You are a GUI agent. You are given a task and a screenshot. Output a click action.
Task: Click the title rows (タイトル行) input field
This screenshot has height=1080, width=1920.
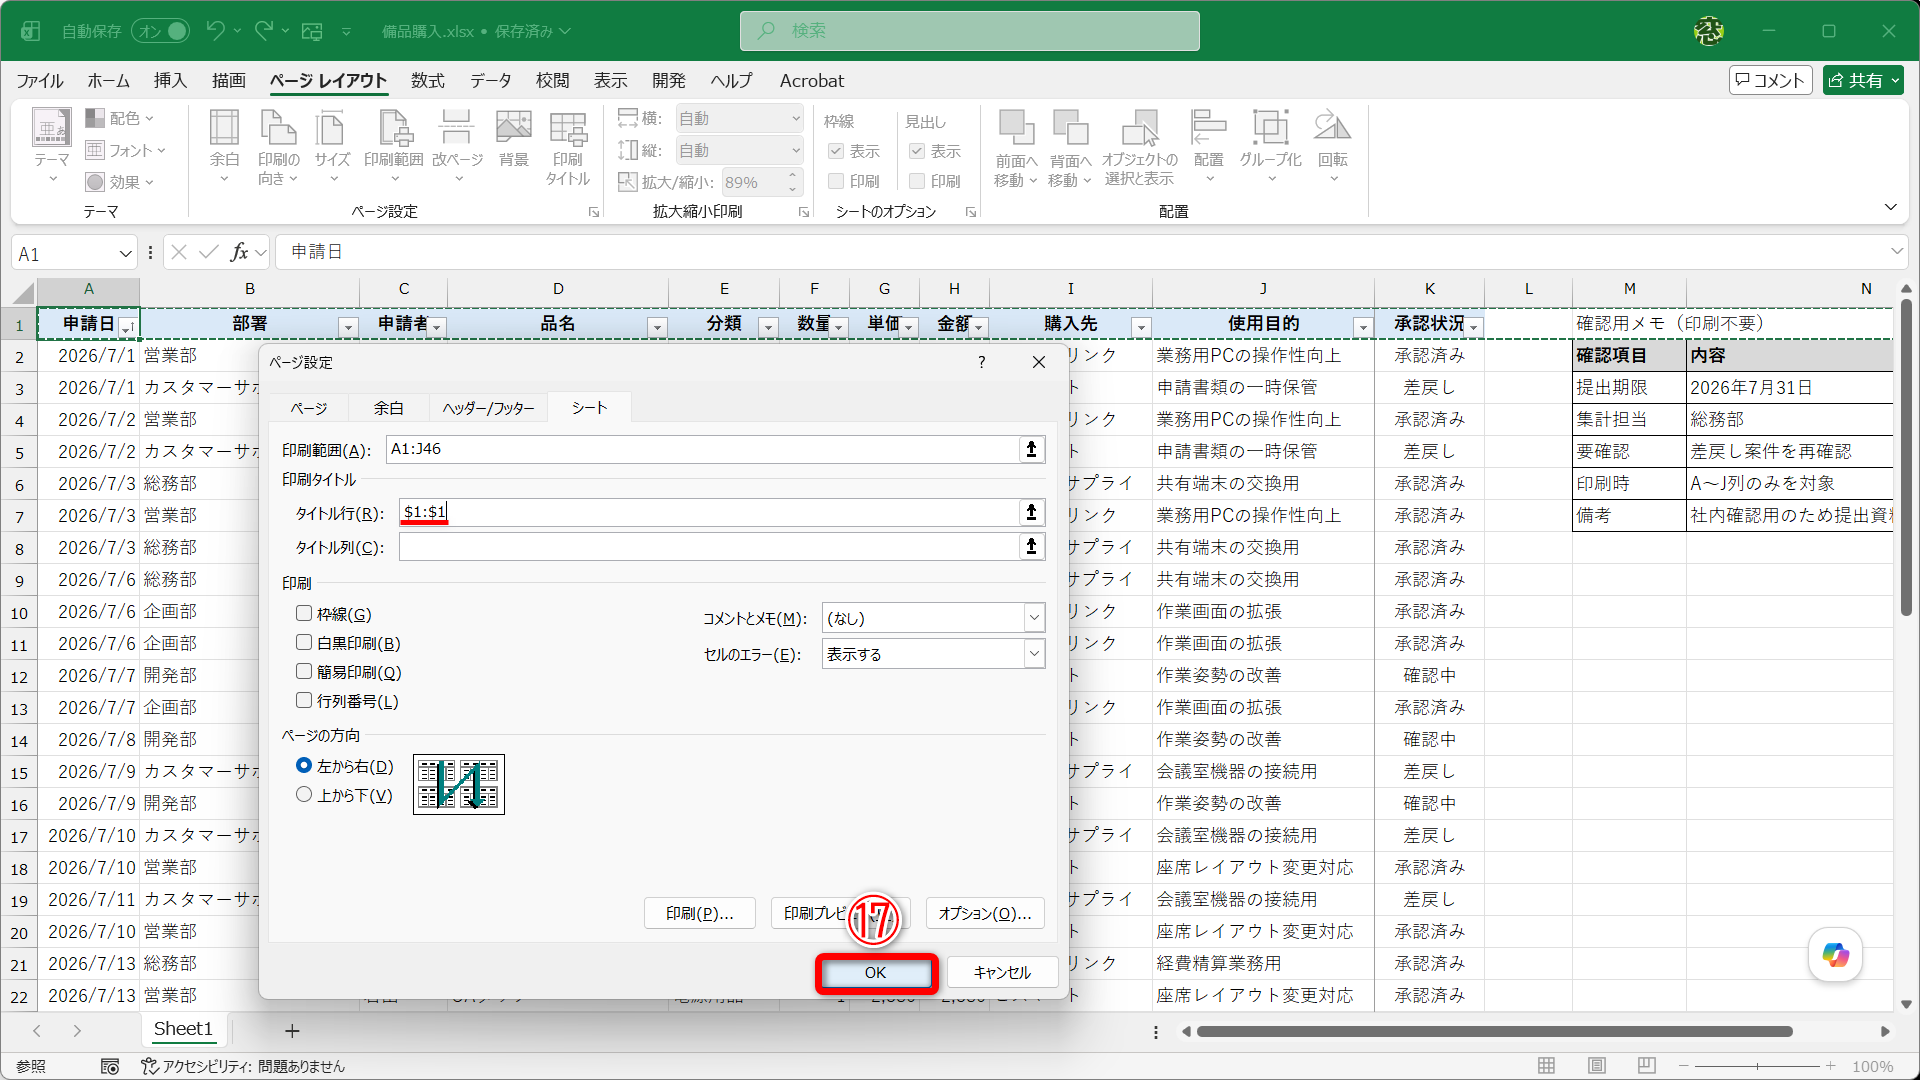click(x=709, y=512)
